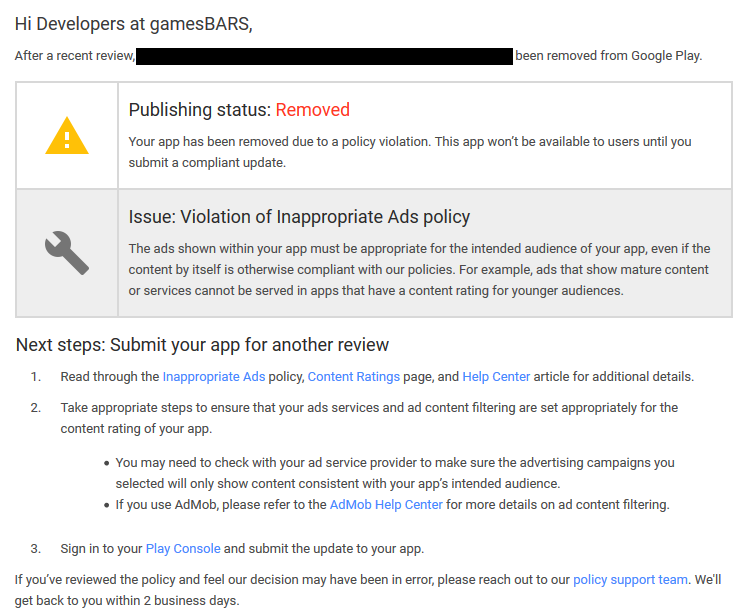739x615 pixels.
Task: Click the "Your app has been removed" paragraph
Action: point(409,151)
